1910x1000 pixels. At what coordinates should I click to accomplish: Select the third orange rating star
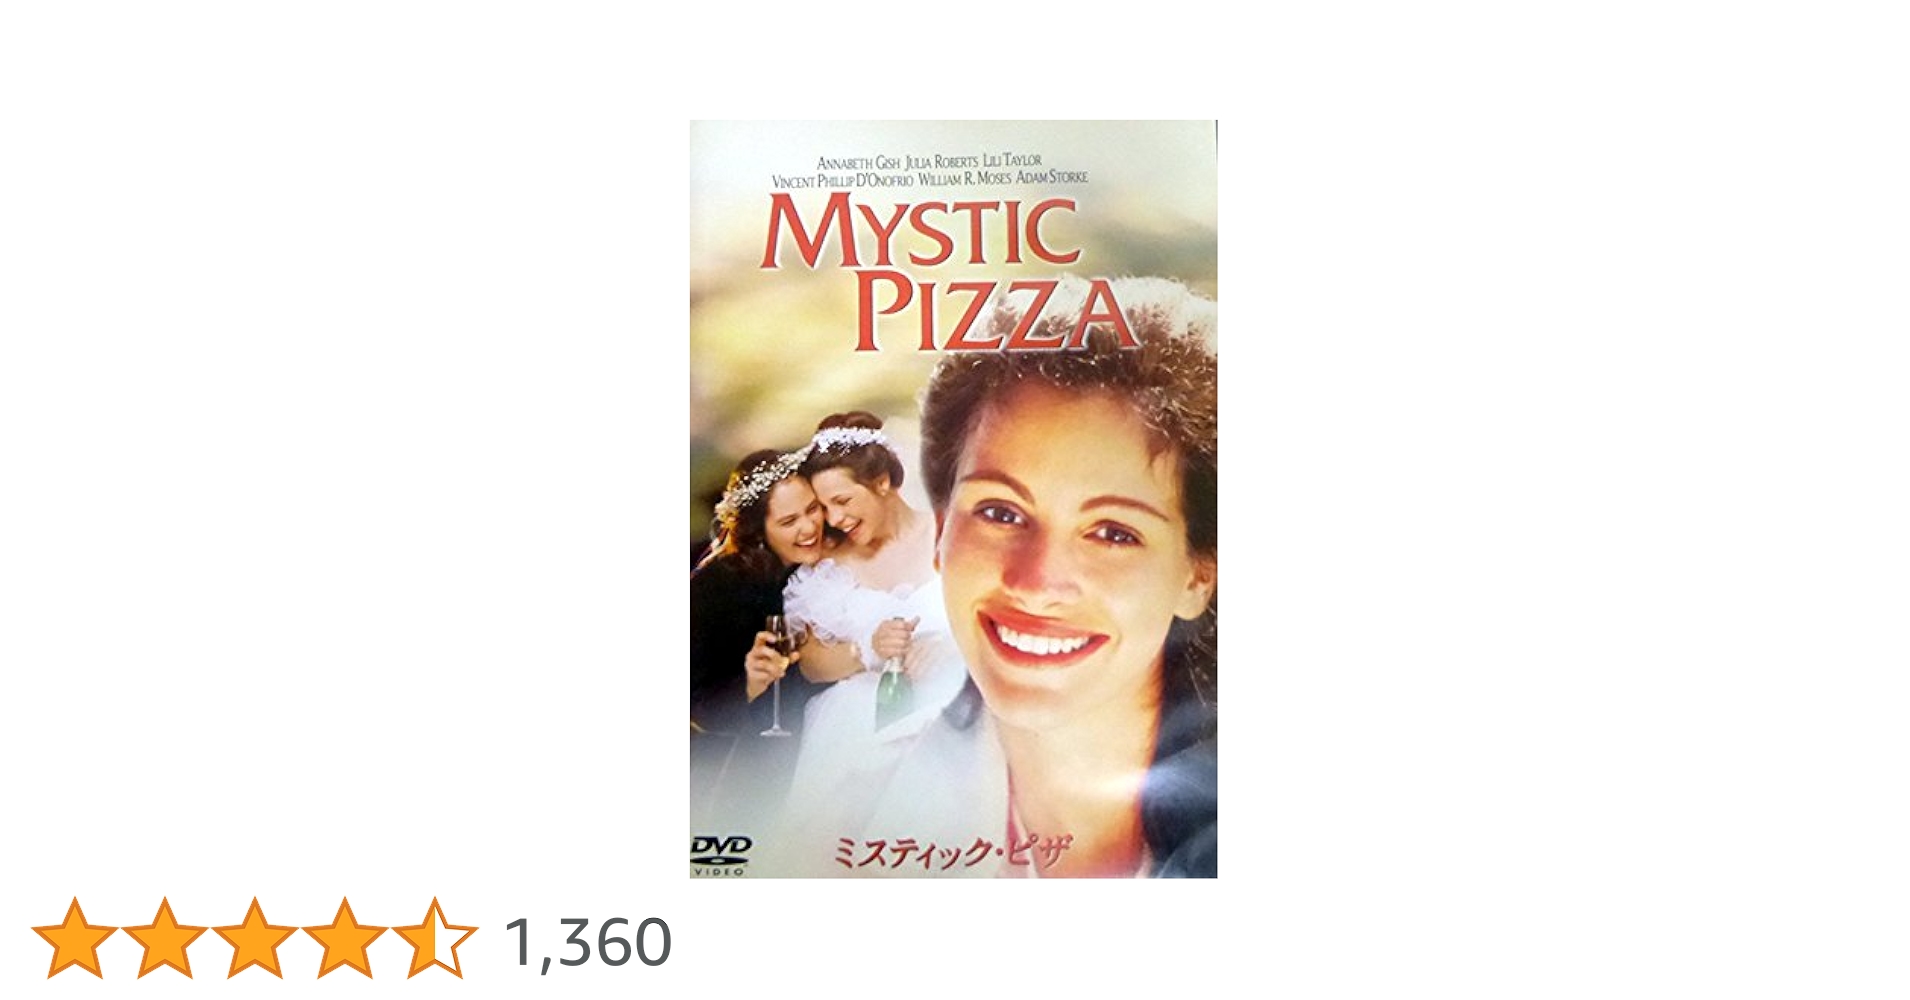[x=255, y=938]
